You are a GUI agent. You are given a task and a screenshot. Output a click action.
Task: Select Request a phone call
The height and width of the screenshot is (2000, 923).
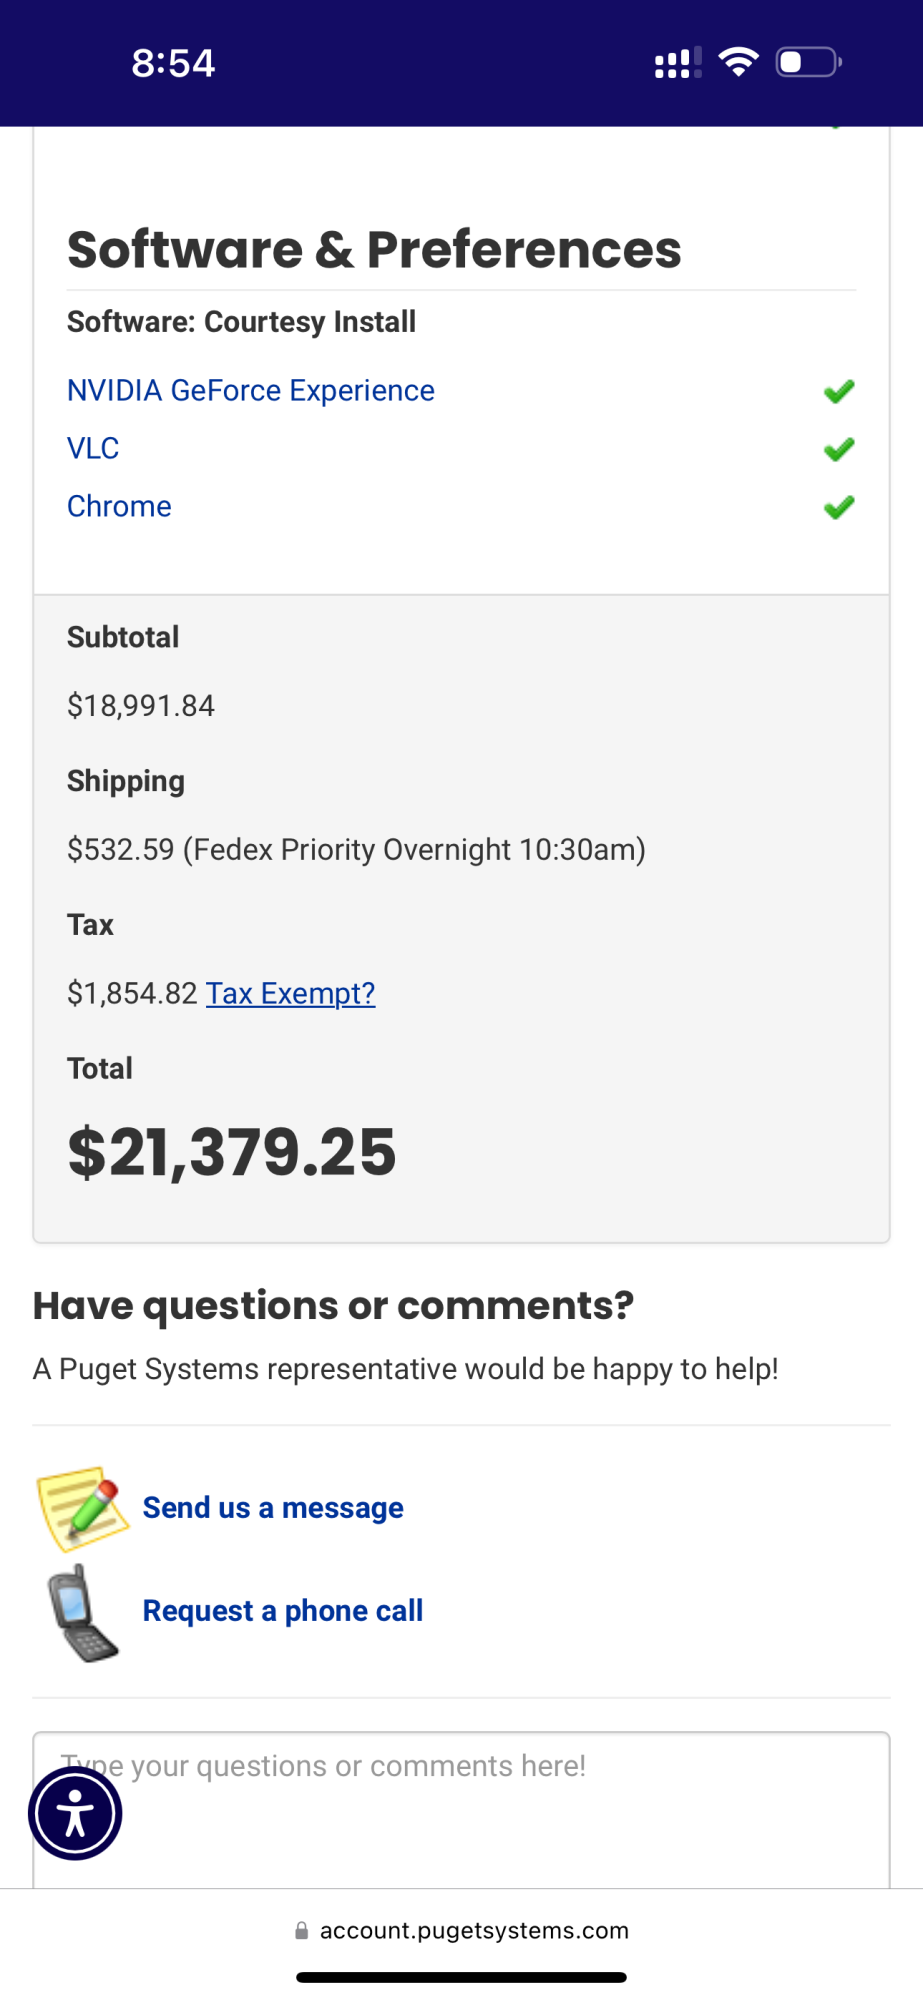tap(282, 1611)
